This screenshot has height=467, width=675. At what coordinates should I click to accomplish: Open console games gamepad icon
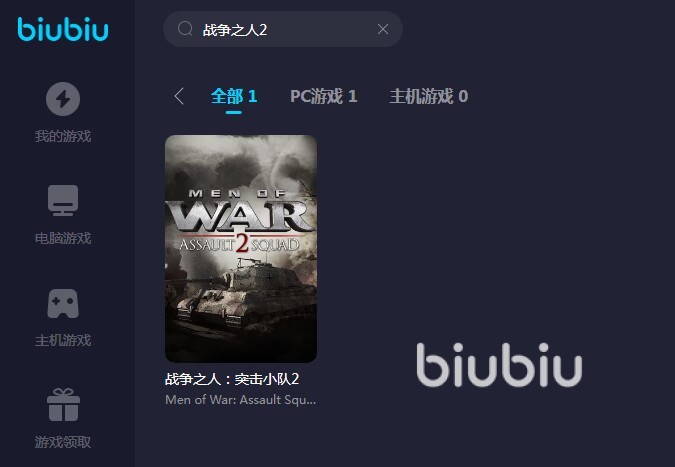[63, 303]
